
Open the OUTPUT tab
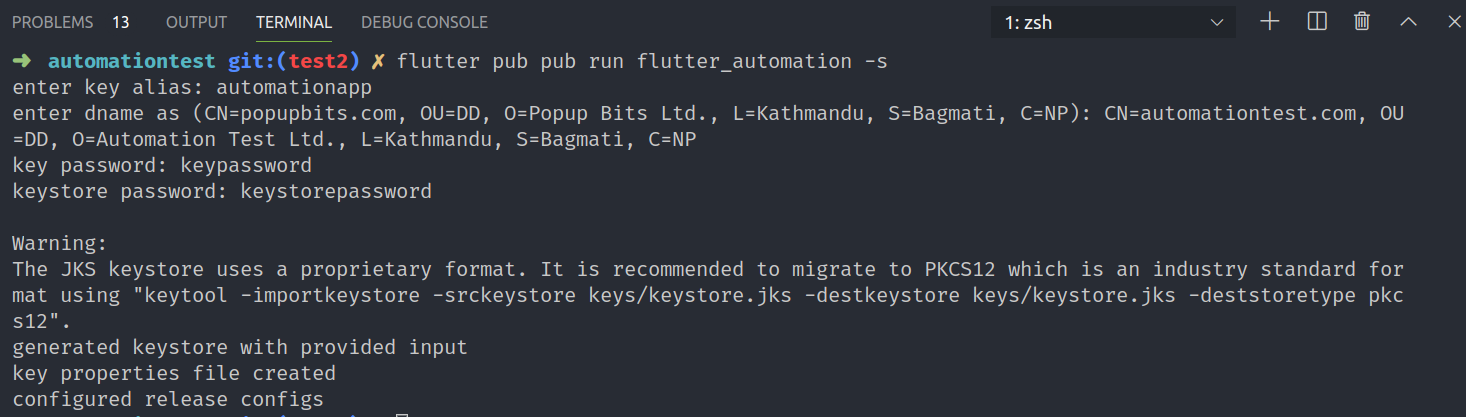(x=196, y=22)
